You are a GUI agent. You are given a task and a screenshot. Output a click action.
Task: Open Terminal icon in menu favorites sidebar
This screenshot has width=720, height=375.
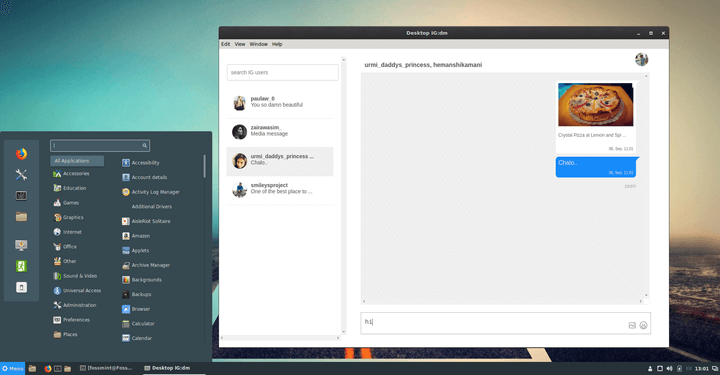point(21,196)
